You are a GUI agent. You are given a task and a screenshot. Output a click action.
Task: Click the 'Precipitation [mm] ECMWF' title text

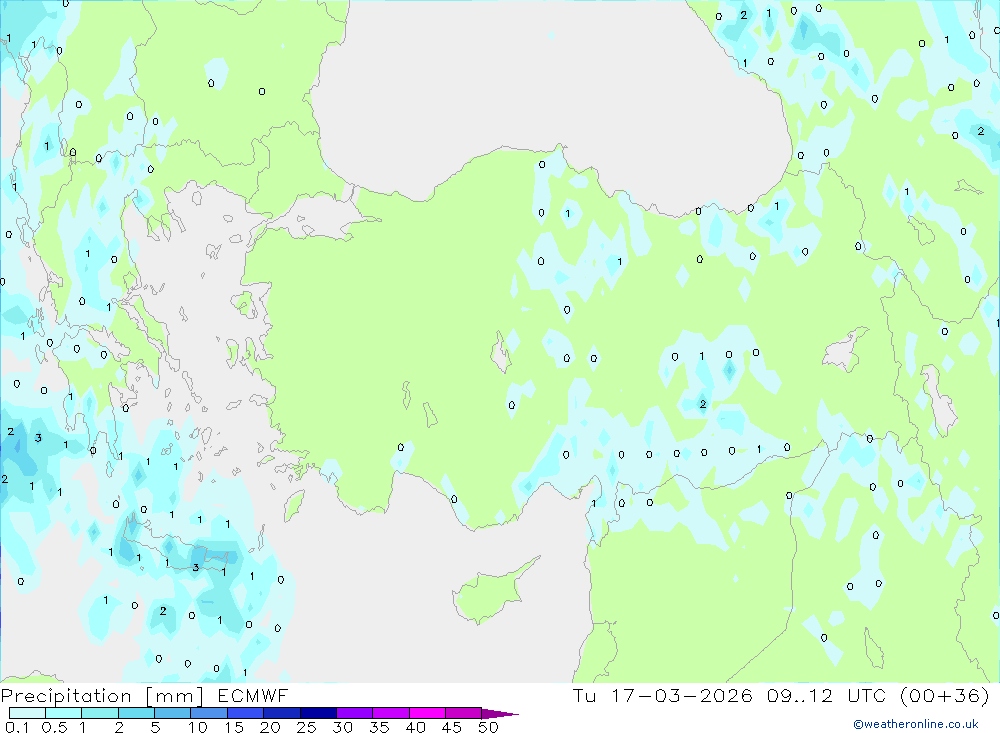[x=144, y=696]
